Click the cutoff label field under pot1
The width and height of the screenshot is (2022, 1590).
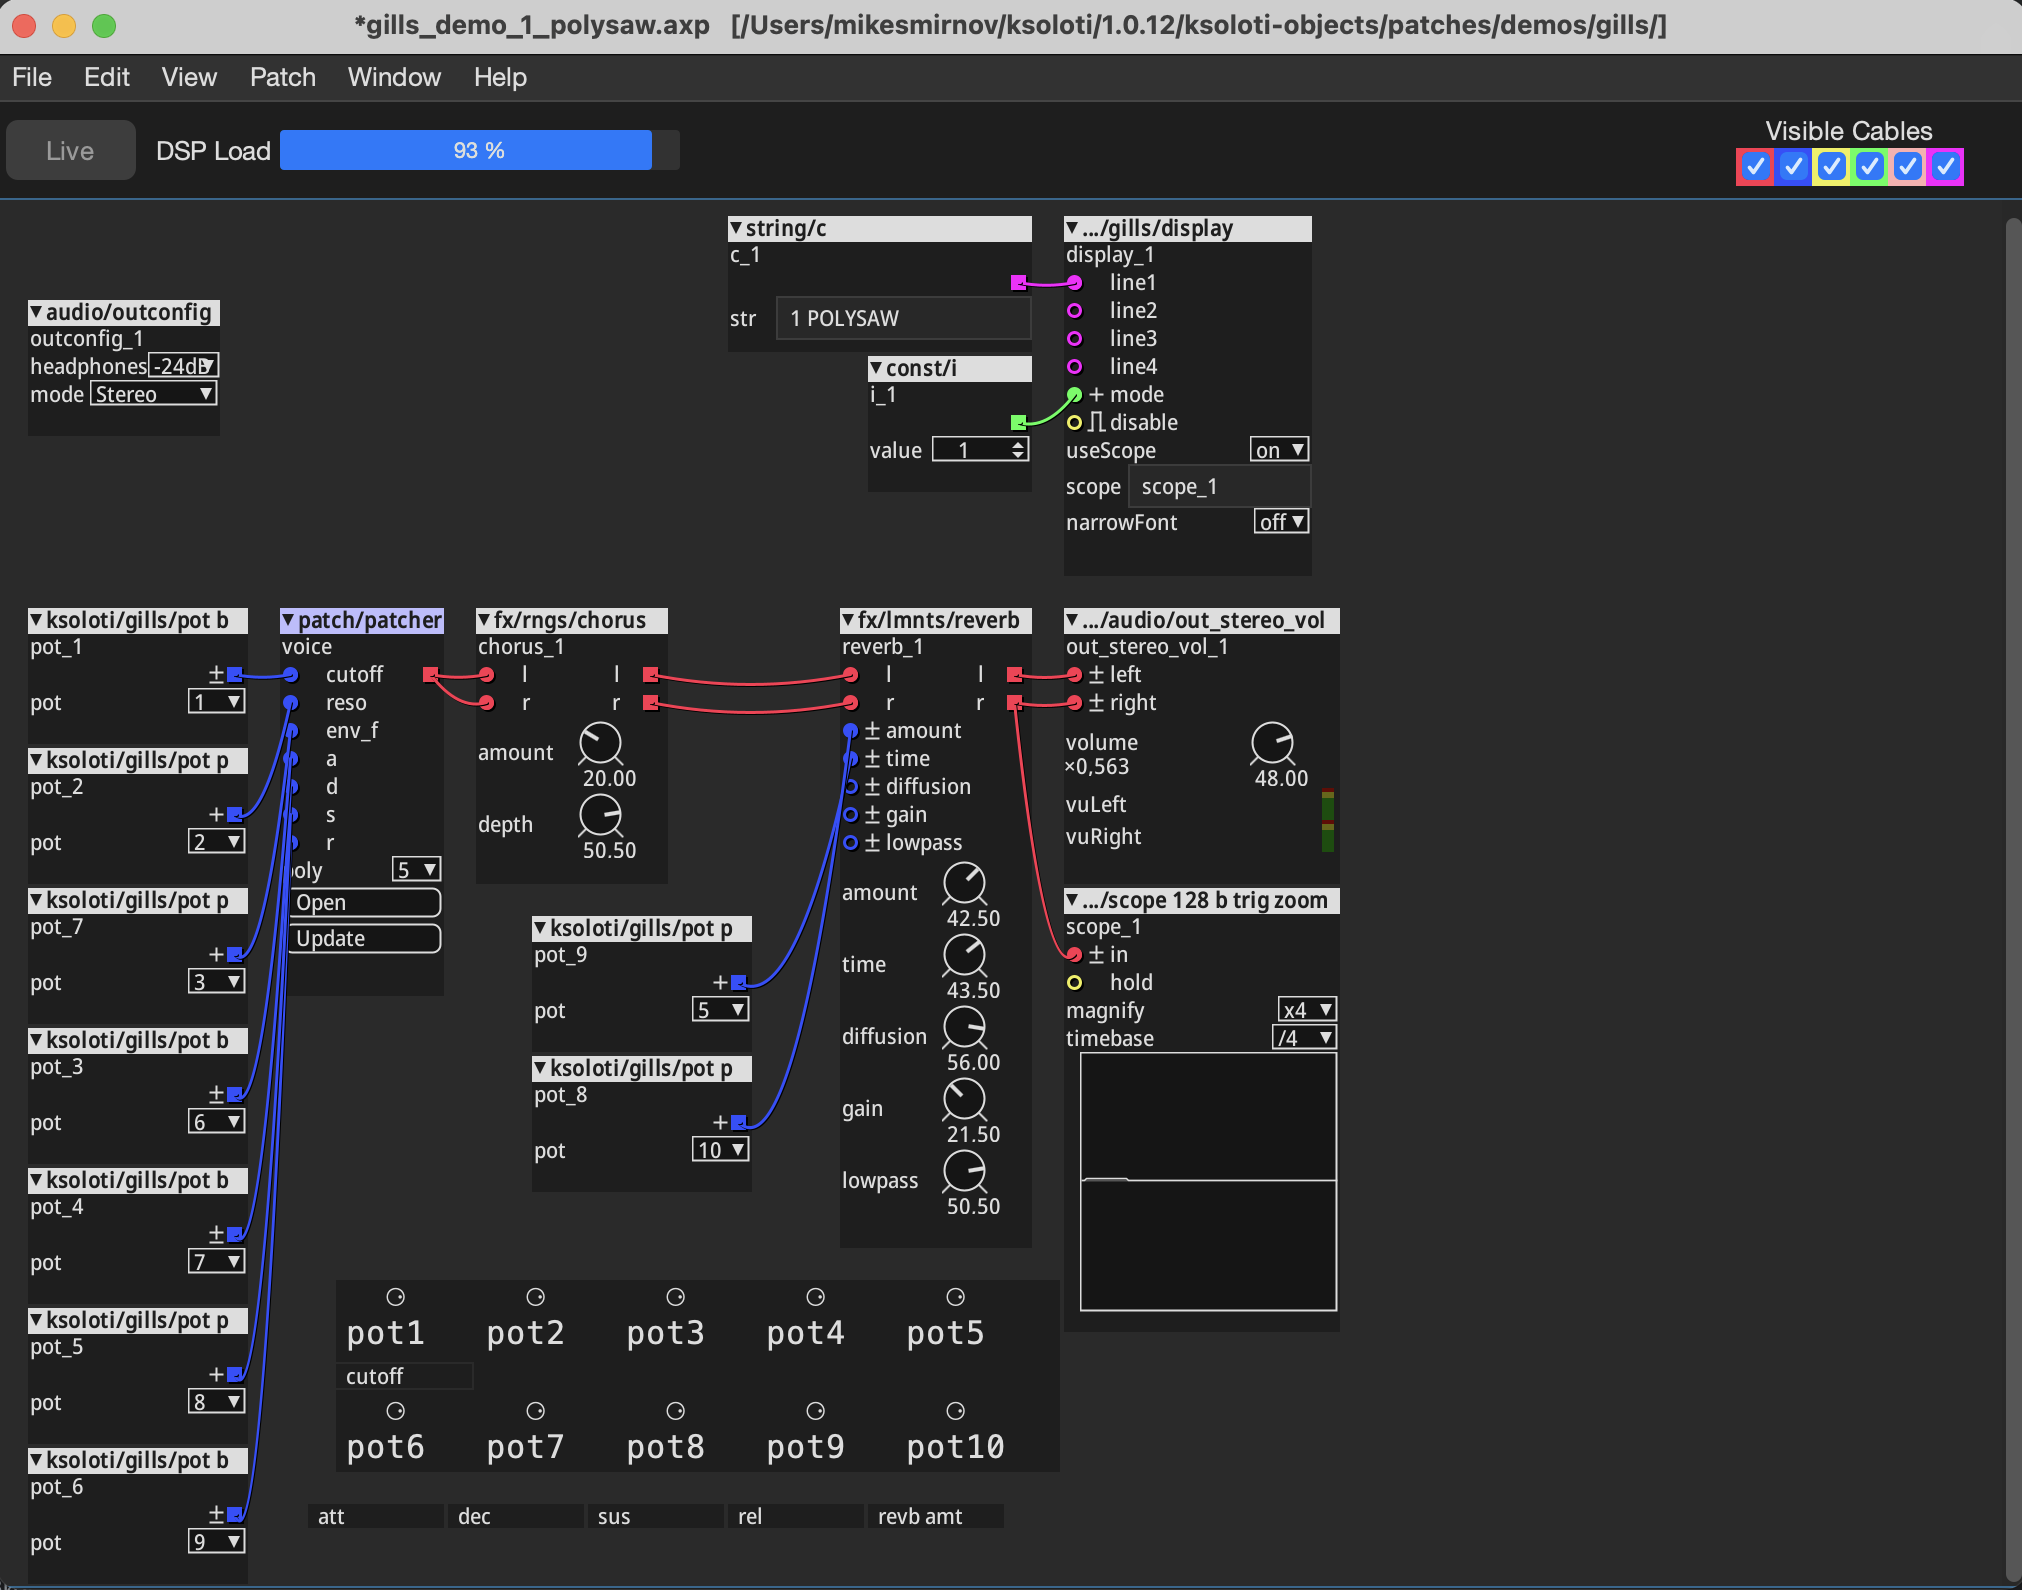coord(404,1376)
